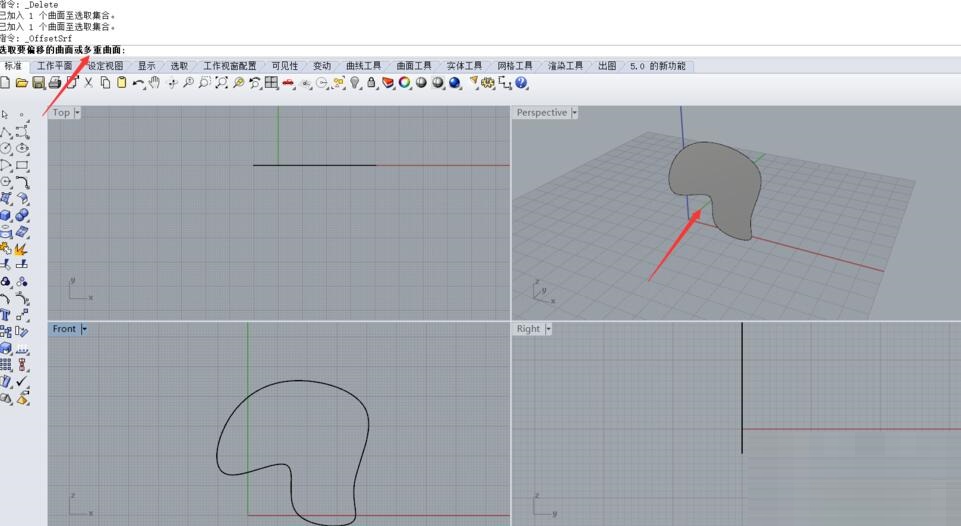This screenshot has width=961, height=526.
Task: Click the Lock padlock icon
Action: [372, 83]
